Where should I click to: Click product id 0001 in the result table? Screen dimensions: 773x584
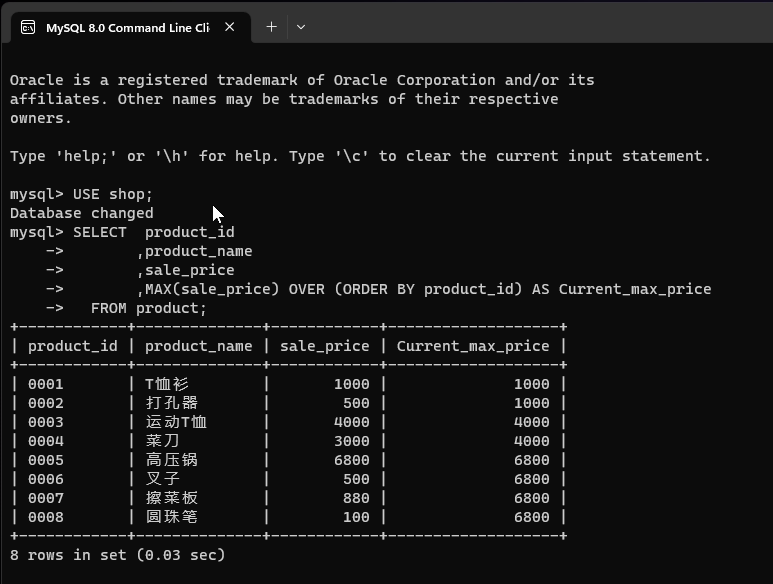pyautogui.click(x=46, y=384)
